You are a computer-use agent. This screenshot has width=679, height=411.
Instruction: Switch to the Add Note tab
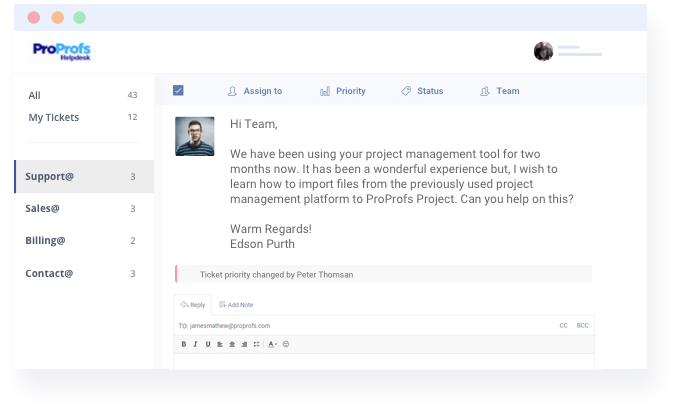[236, 305]
